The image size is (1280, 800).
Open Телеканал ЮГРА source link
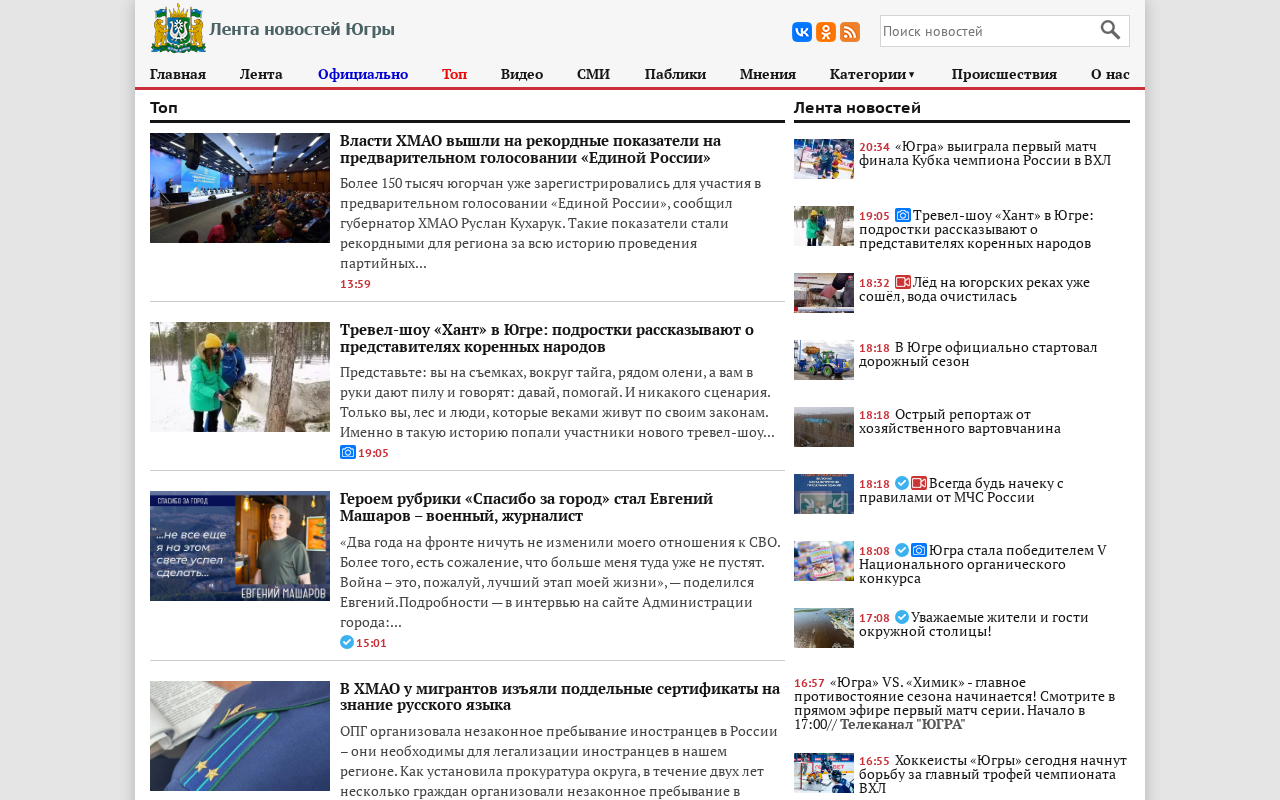pos(902,724)
